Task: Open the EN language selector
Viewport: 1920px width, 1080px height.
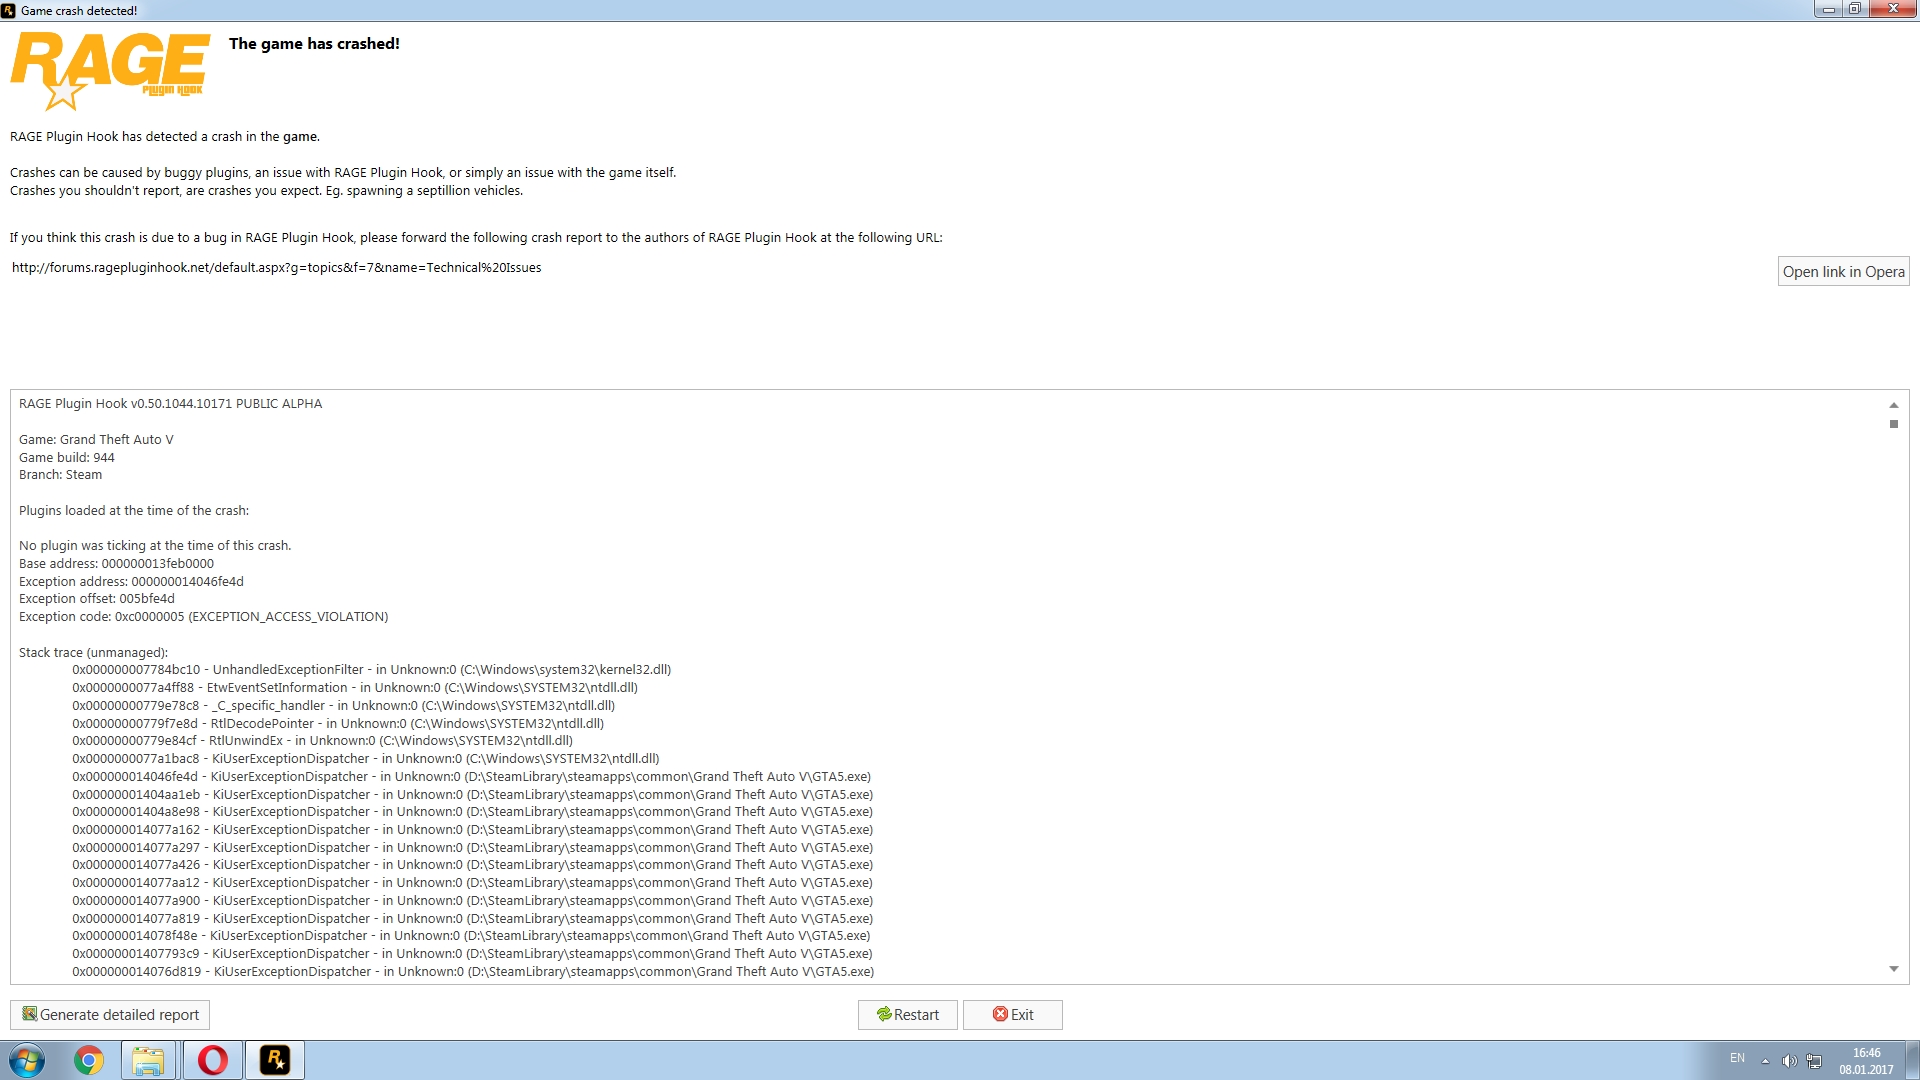Action: pos(1737,1058)
